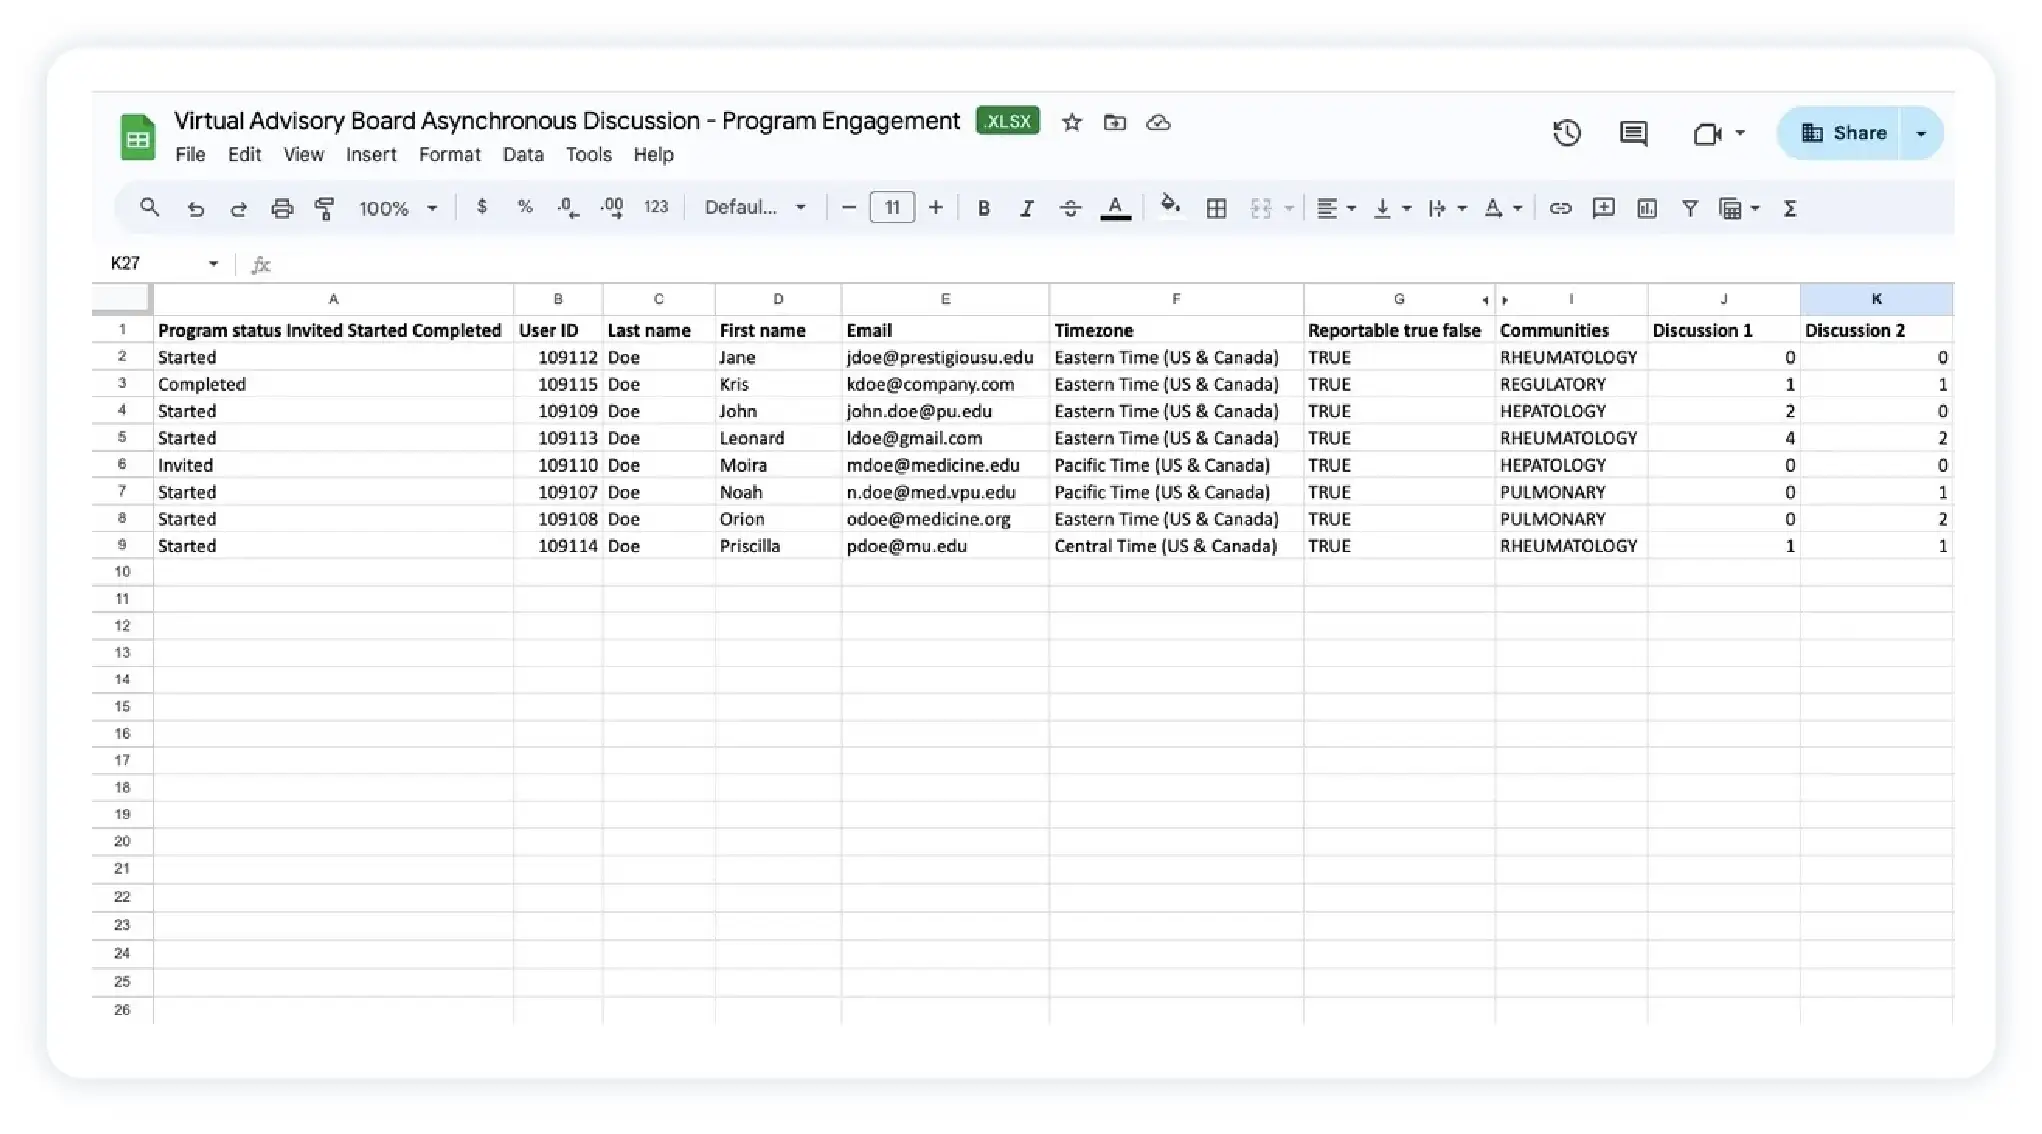
Task: Click the print icon
Action: pos(282,208)
